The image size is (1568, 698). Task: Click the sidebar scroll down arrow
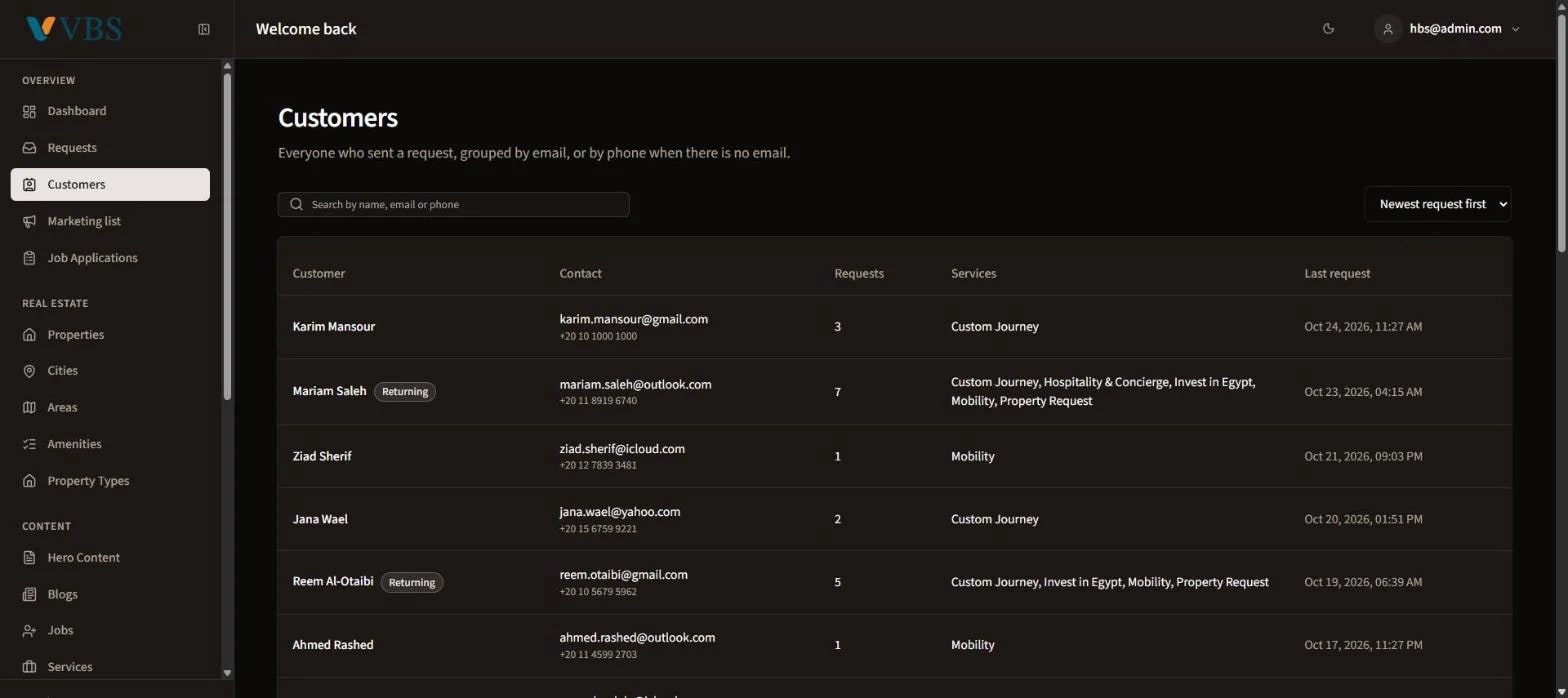227,673
